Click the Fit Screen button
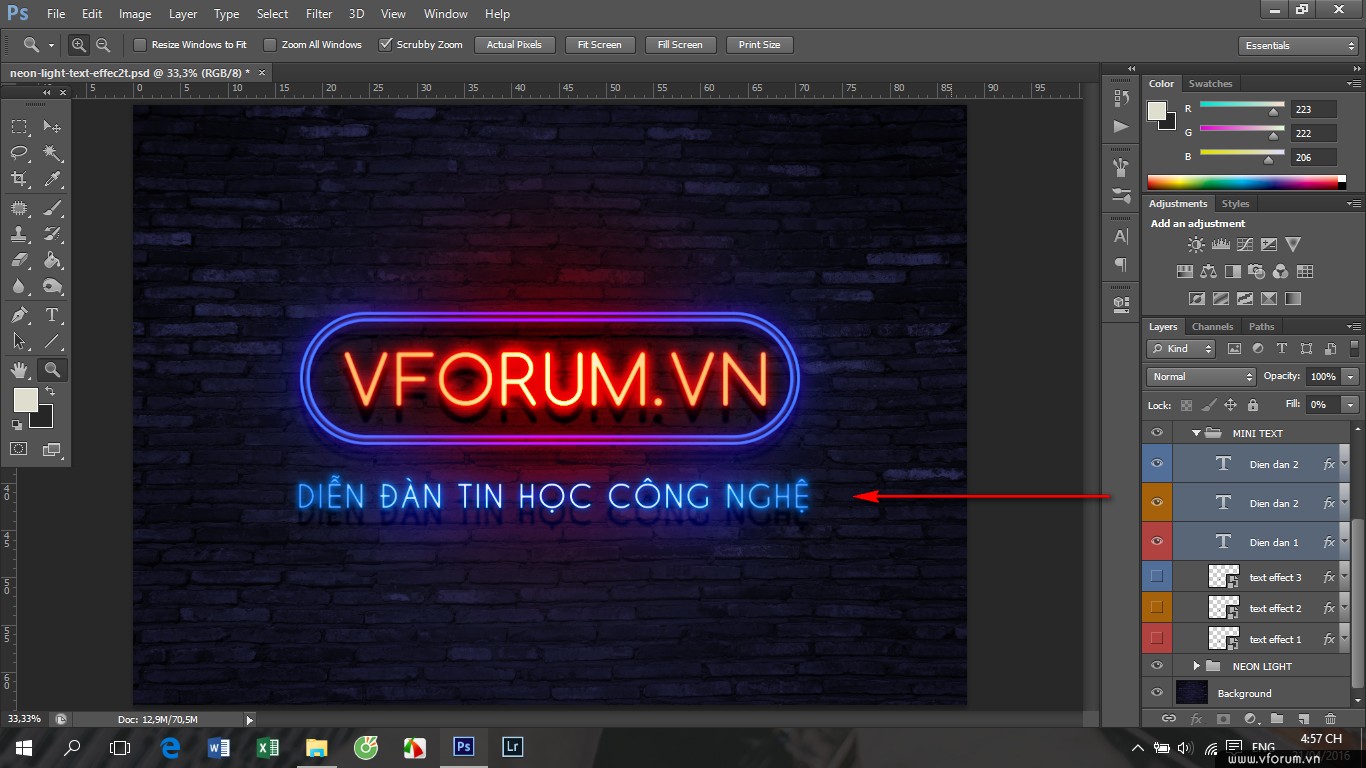1366x768 pixels. tap(600, 45)
